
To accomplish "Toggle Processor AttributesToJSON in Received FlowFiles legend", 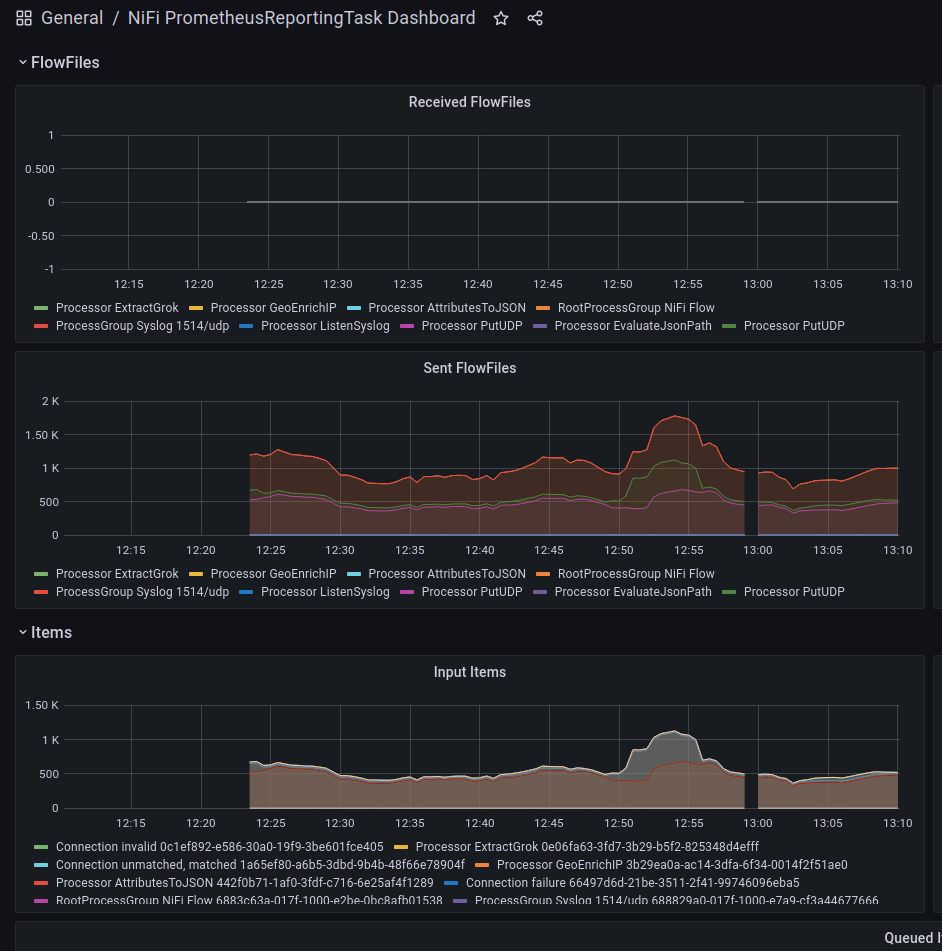I will point(447,307).
